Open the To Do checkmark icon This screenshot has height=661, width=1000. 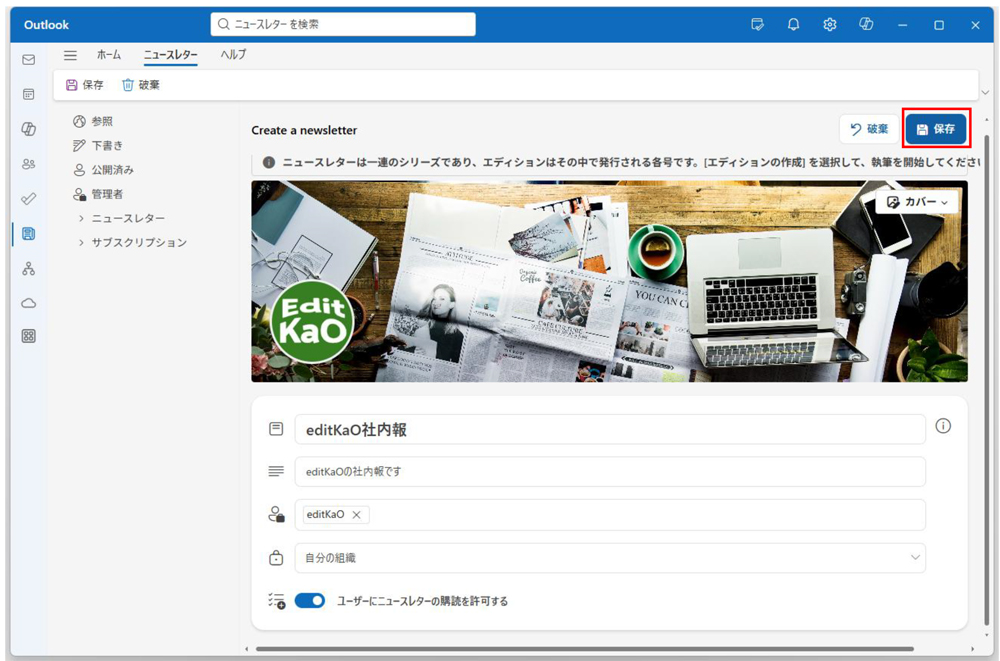click(x=27, y=198)
